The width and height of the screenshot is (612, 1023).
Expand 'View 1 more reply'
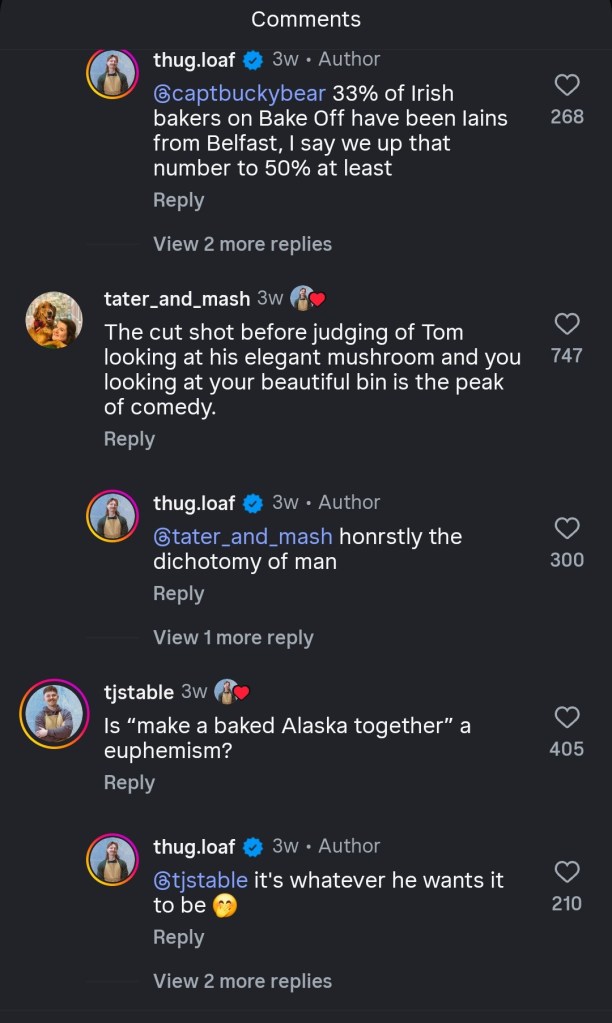[233, 638]
